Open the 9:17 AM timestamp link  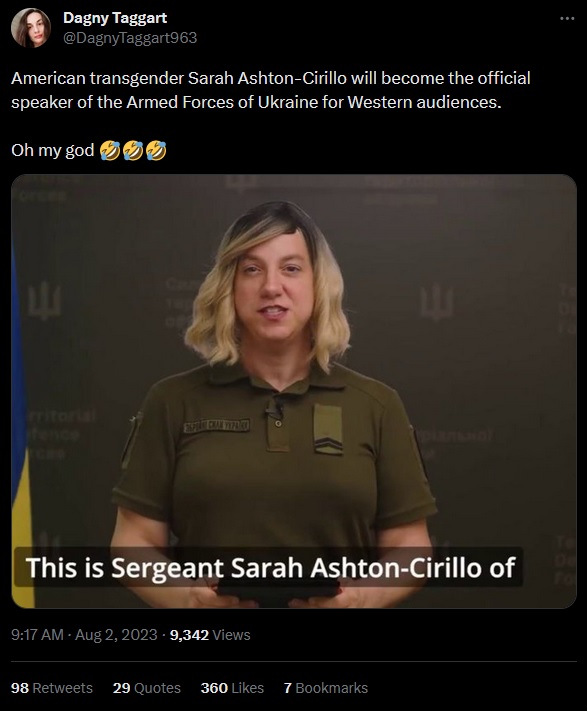coord(37,635)
